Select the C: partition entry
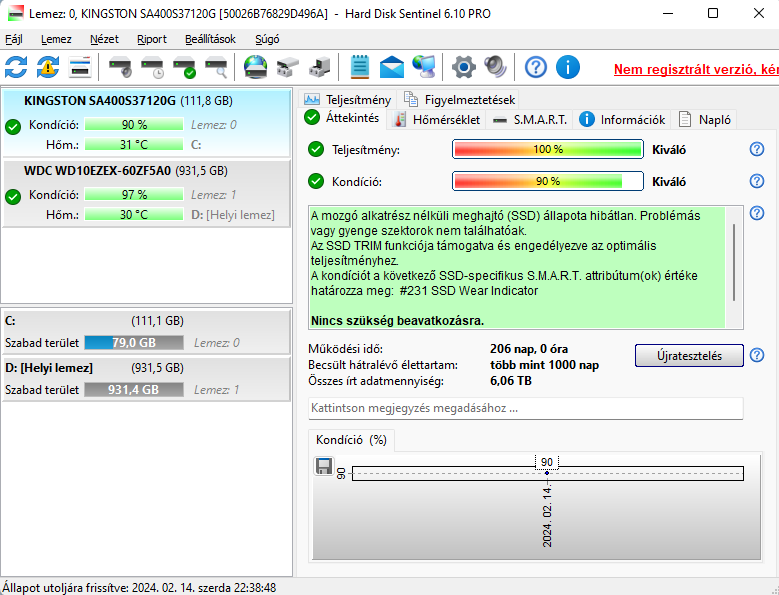Screen dimensions: 779x595 coord(147,332)
